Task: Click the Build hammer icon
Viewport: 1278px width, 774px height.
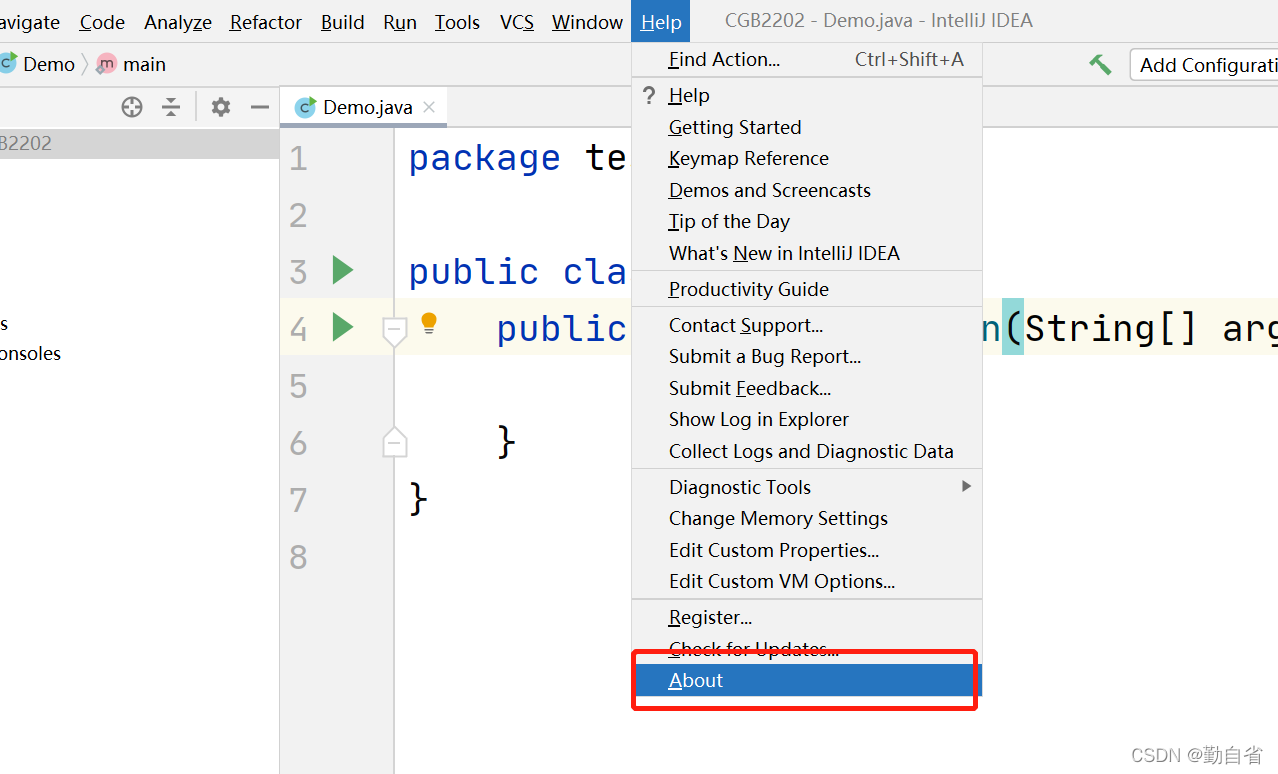Action: [x=1100, y=65]
